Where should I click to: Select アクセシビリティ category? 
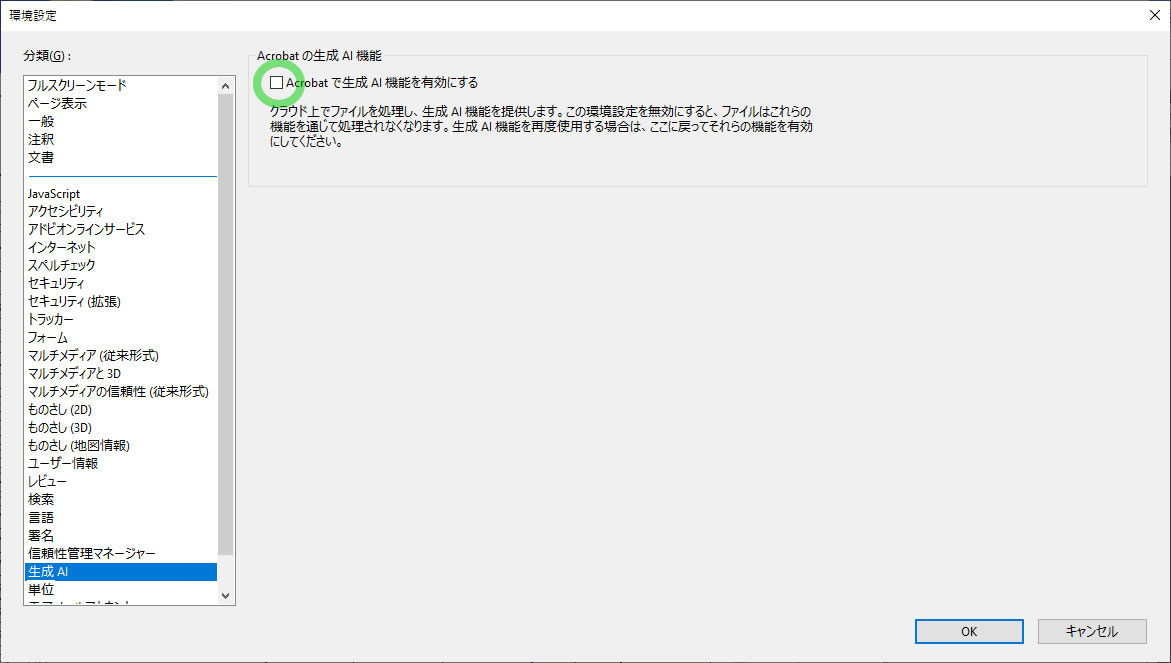66,211
